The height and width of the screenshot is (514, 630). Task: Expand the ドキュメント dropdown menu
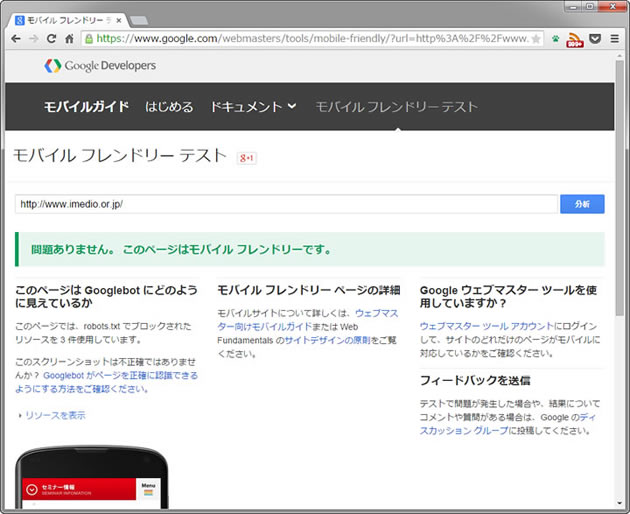pyautogui.click(x=254, y=107)
